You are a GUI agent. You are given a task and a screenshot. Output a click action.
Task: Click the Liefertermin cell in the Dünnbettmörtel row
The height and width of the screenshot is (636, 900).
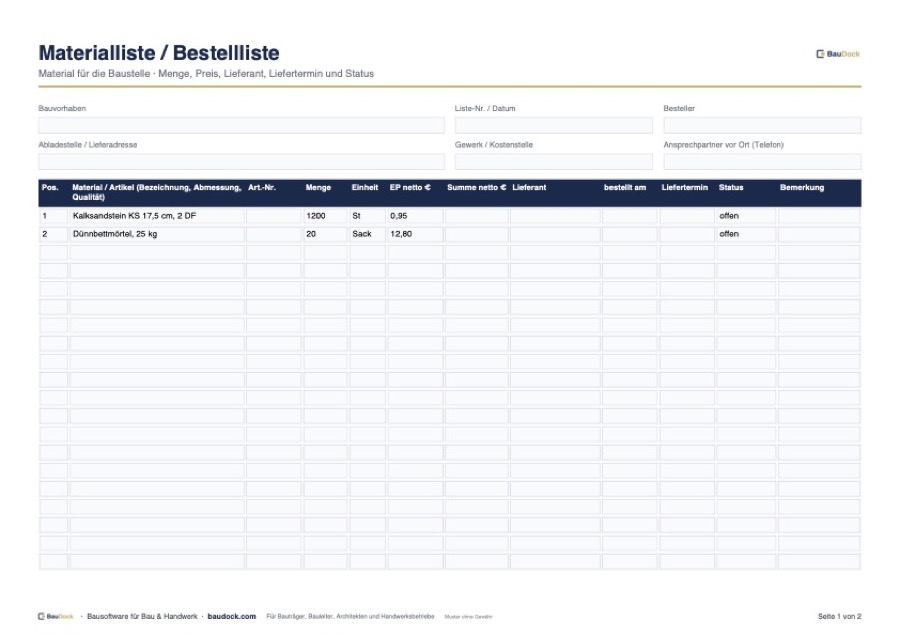click(686, 234)
